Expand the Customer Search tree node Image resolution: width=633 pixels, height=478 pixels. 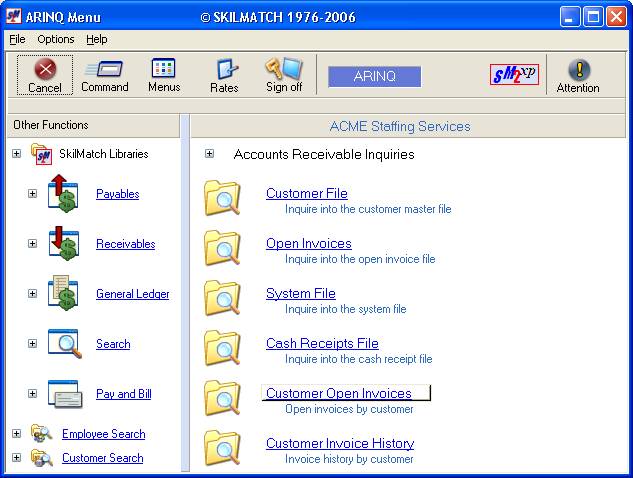[17, 457]
